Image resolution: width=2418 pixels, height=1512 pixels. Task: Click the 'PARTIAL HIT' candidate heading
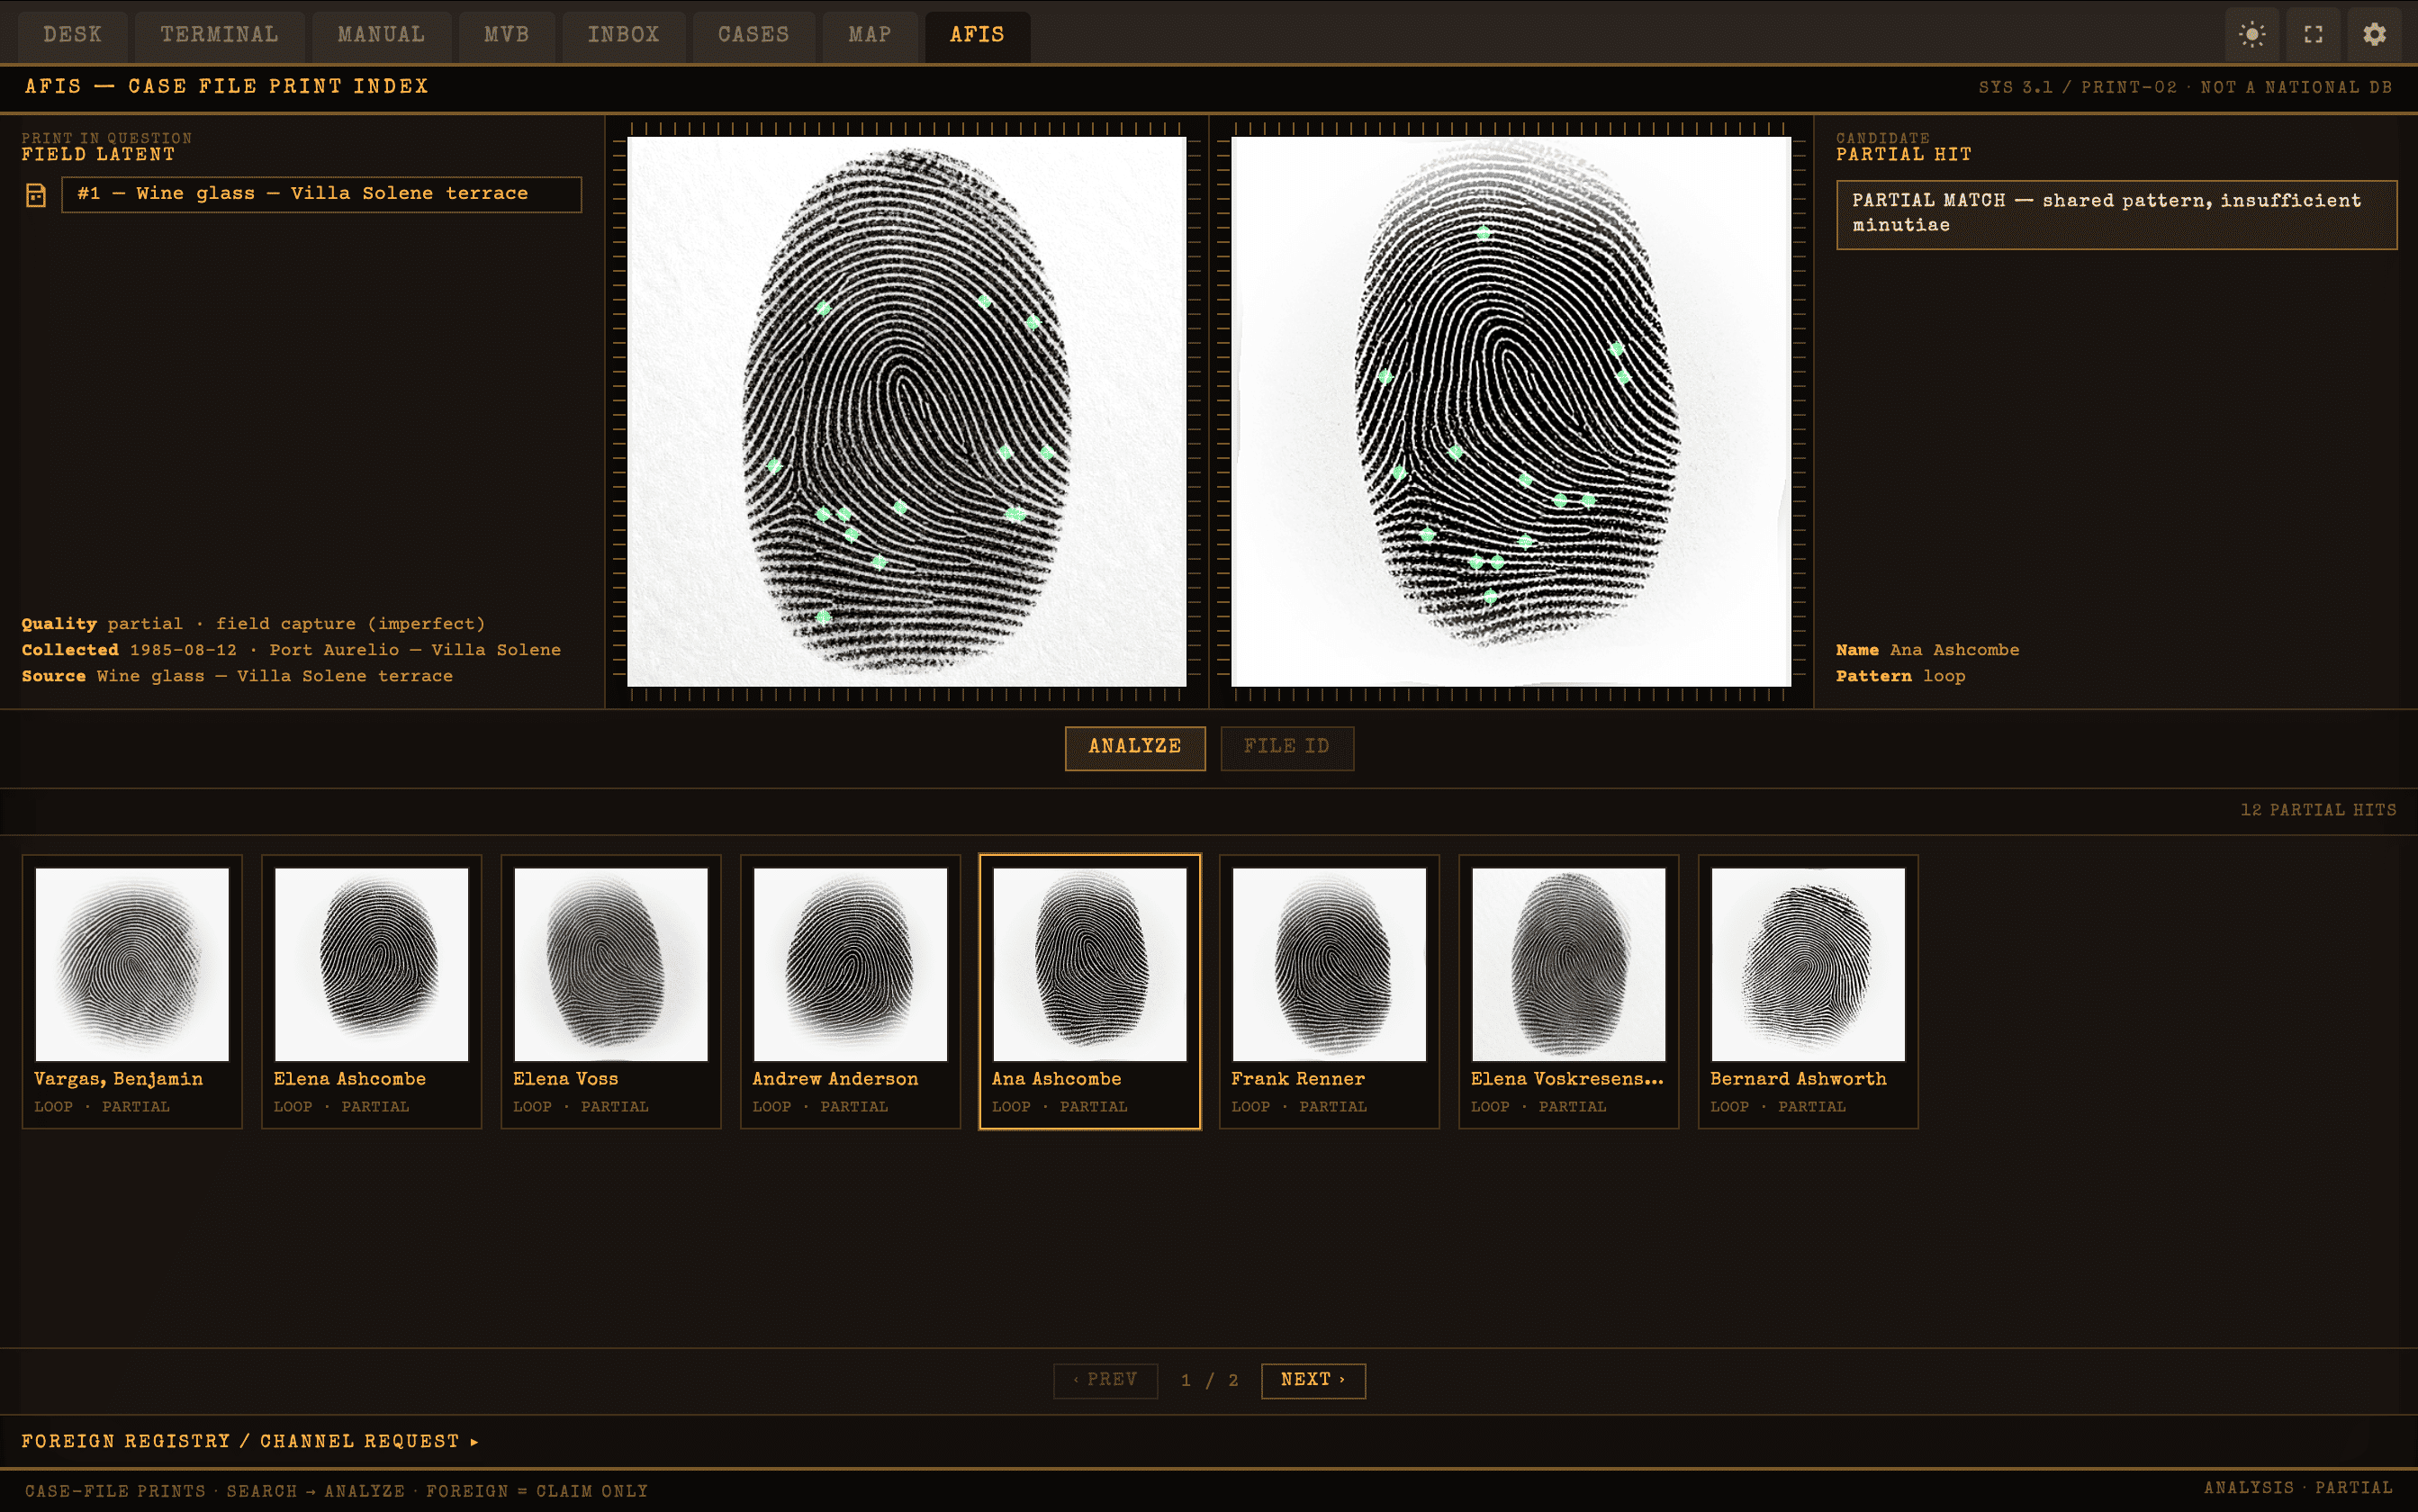1904,155
